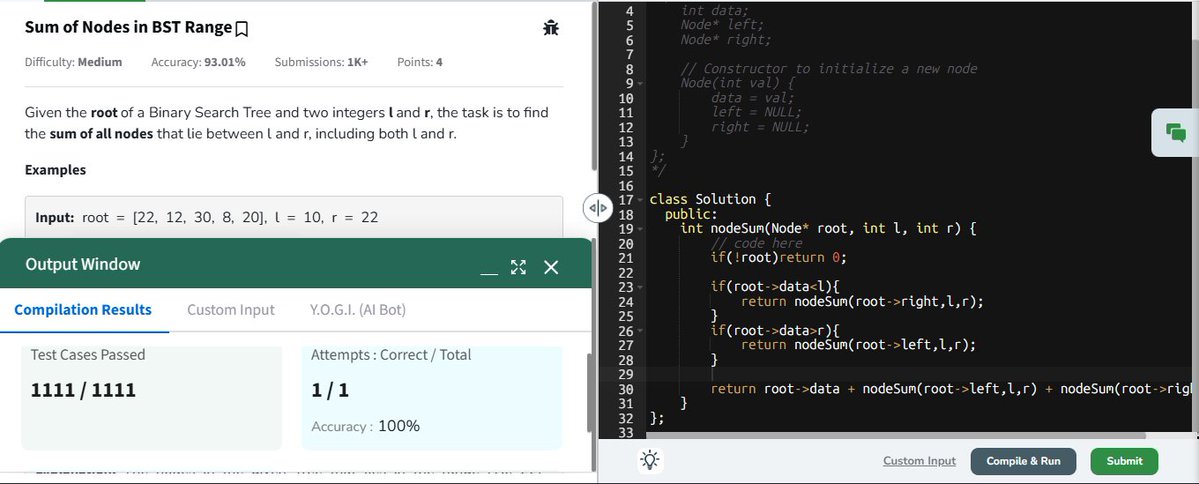Open the green chat bubble widget
Screen dimensions: 1199x484
coord(1176,133)
